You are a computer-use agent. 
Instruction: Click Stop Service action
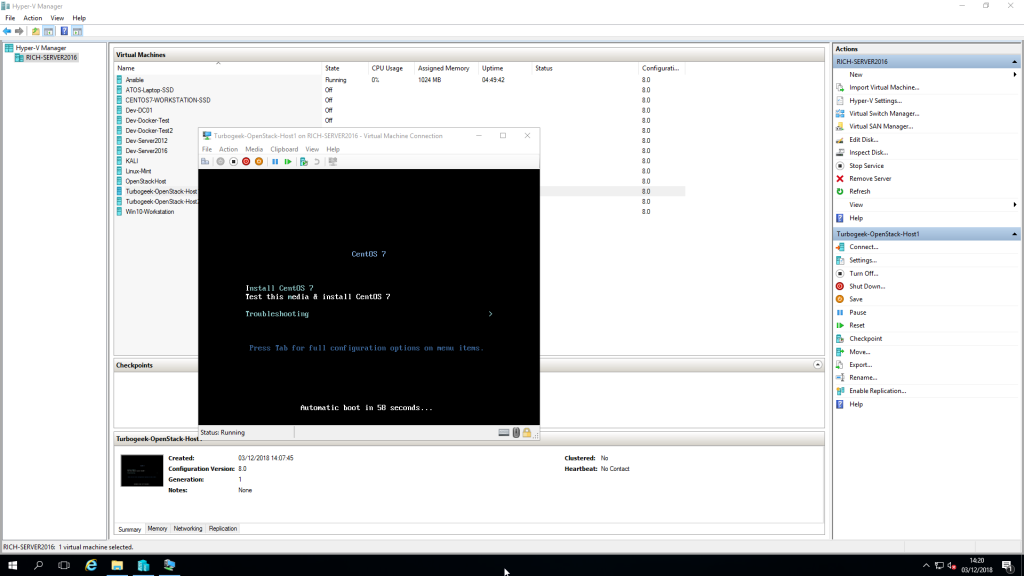tap(866, 166)
